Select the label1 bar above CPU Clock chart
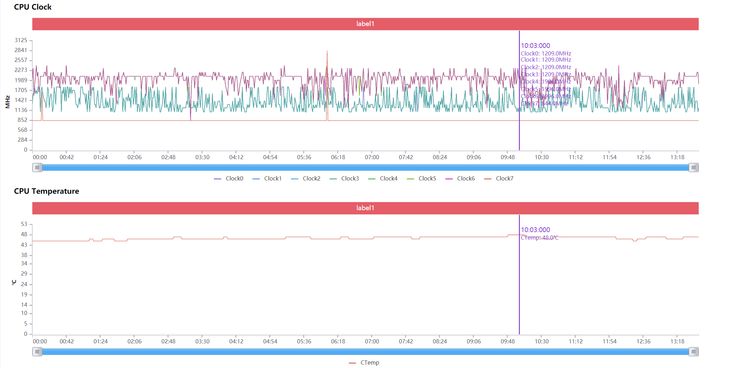This screenshot has width=730, height=368. (x=365, y=24)
